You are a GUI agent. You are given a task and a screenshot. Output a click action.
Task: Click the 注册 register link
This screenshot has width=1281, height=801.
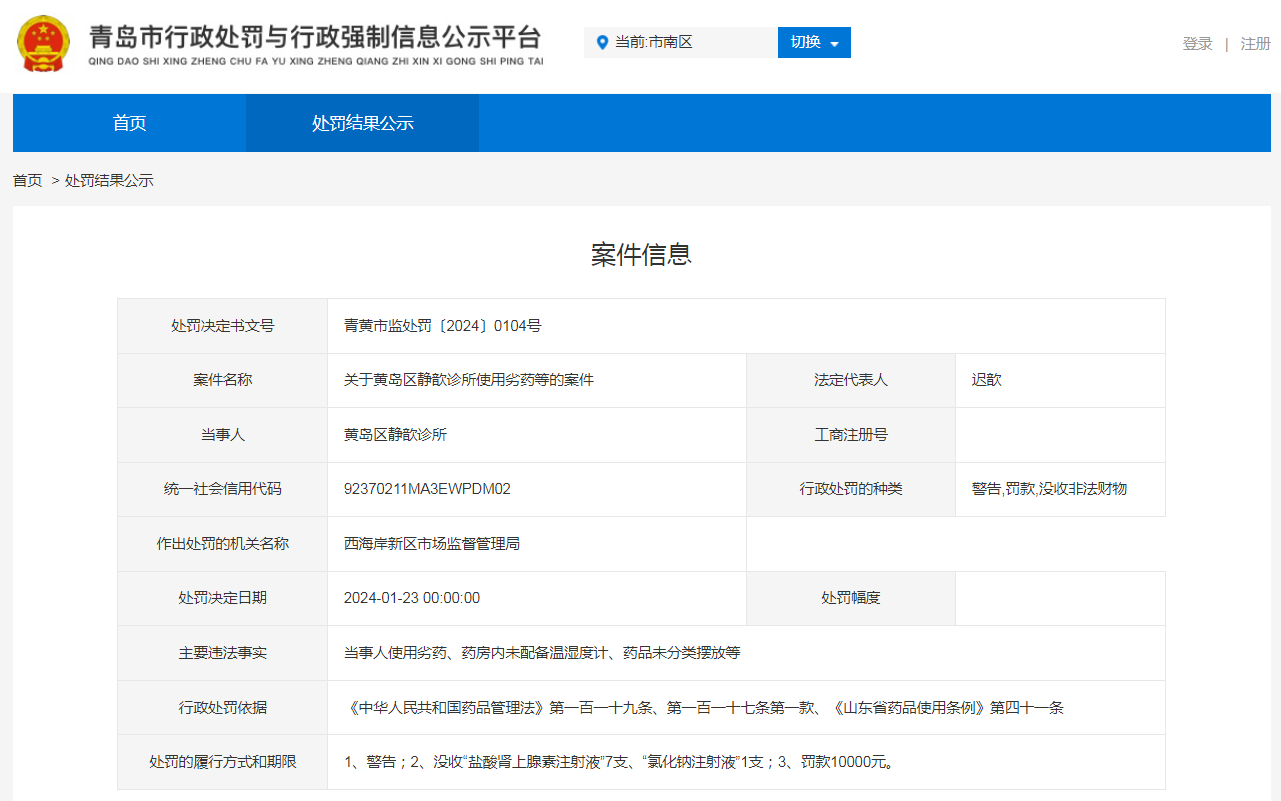(1255, 44)
